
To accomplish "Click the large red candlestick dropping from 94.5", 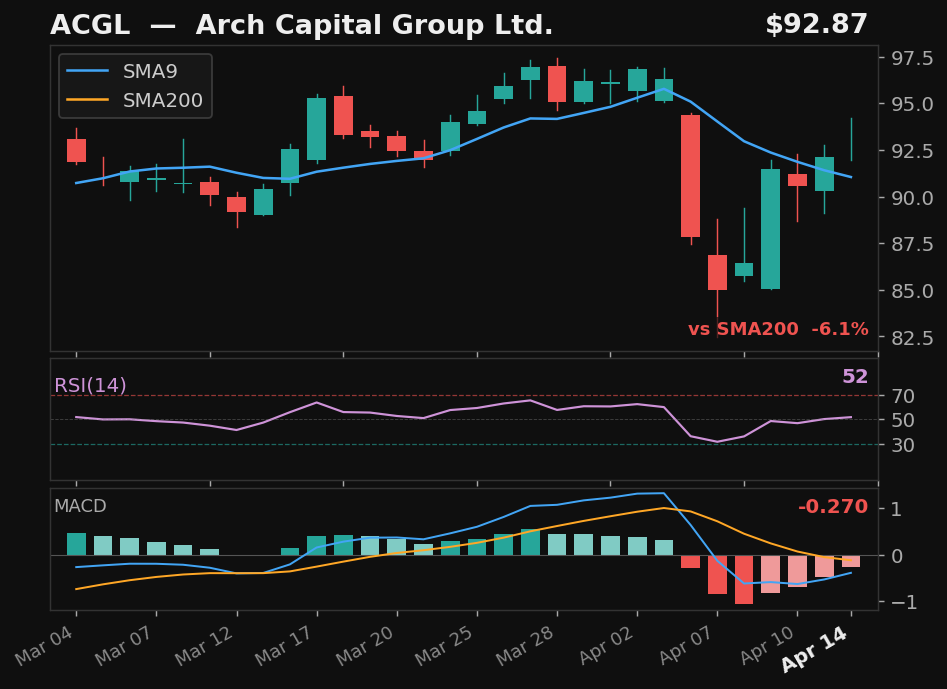I will pos(690,176).
